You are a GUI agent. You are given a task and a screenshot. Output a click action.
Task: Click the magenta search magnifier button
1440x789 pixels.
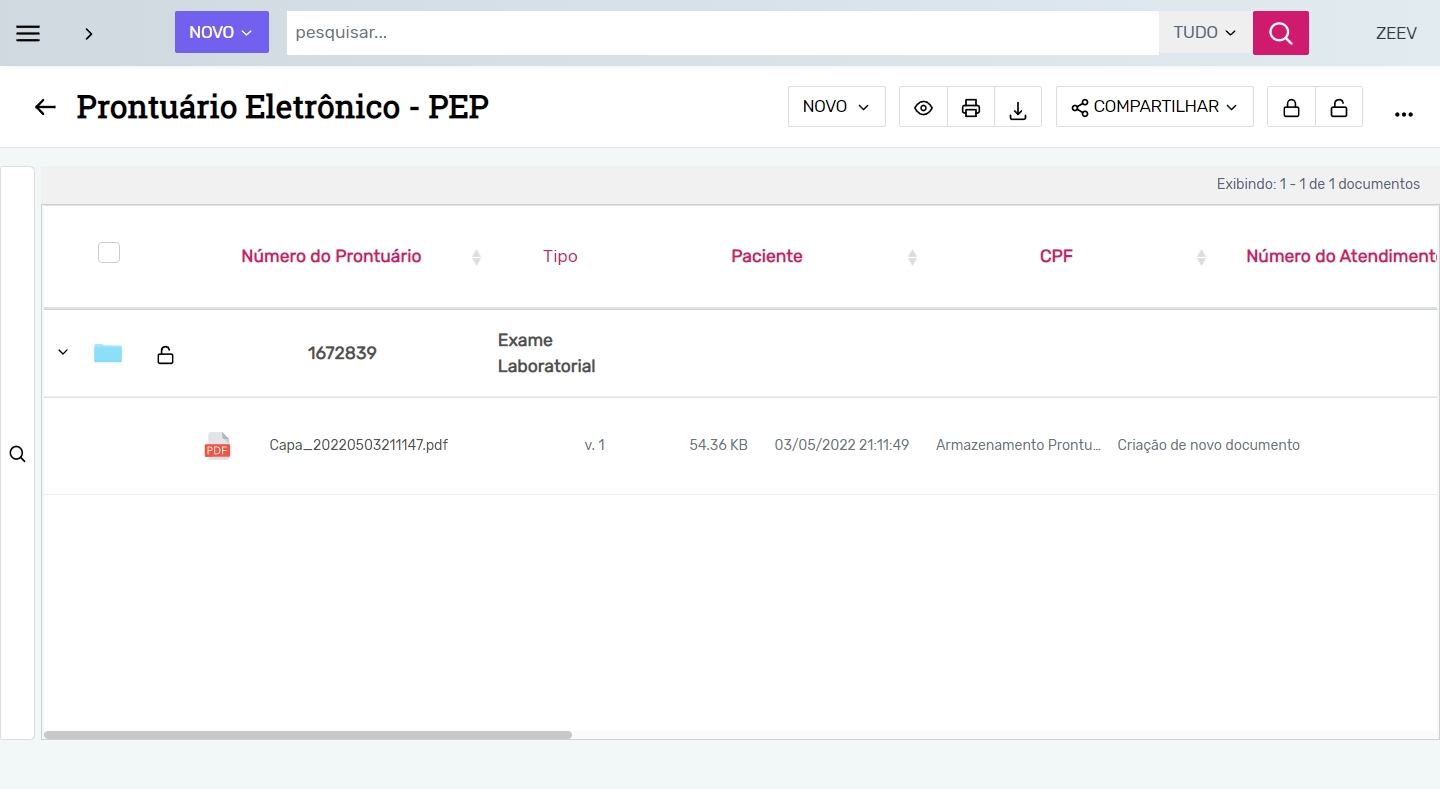click(1280, 33)
